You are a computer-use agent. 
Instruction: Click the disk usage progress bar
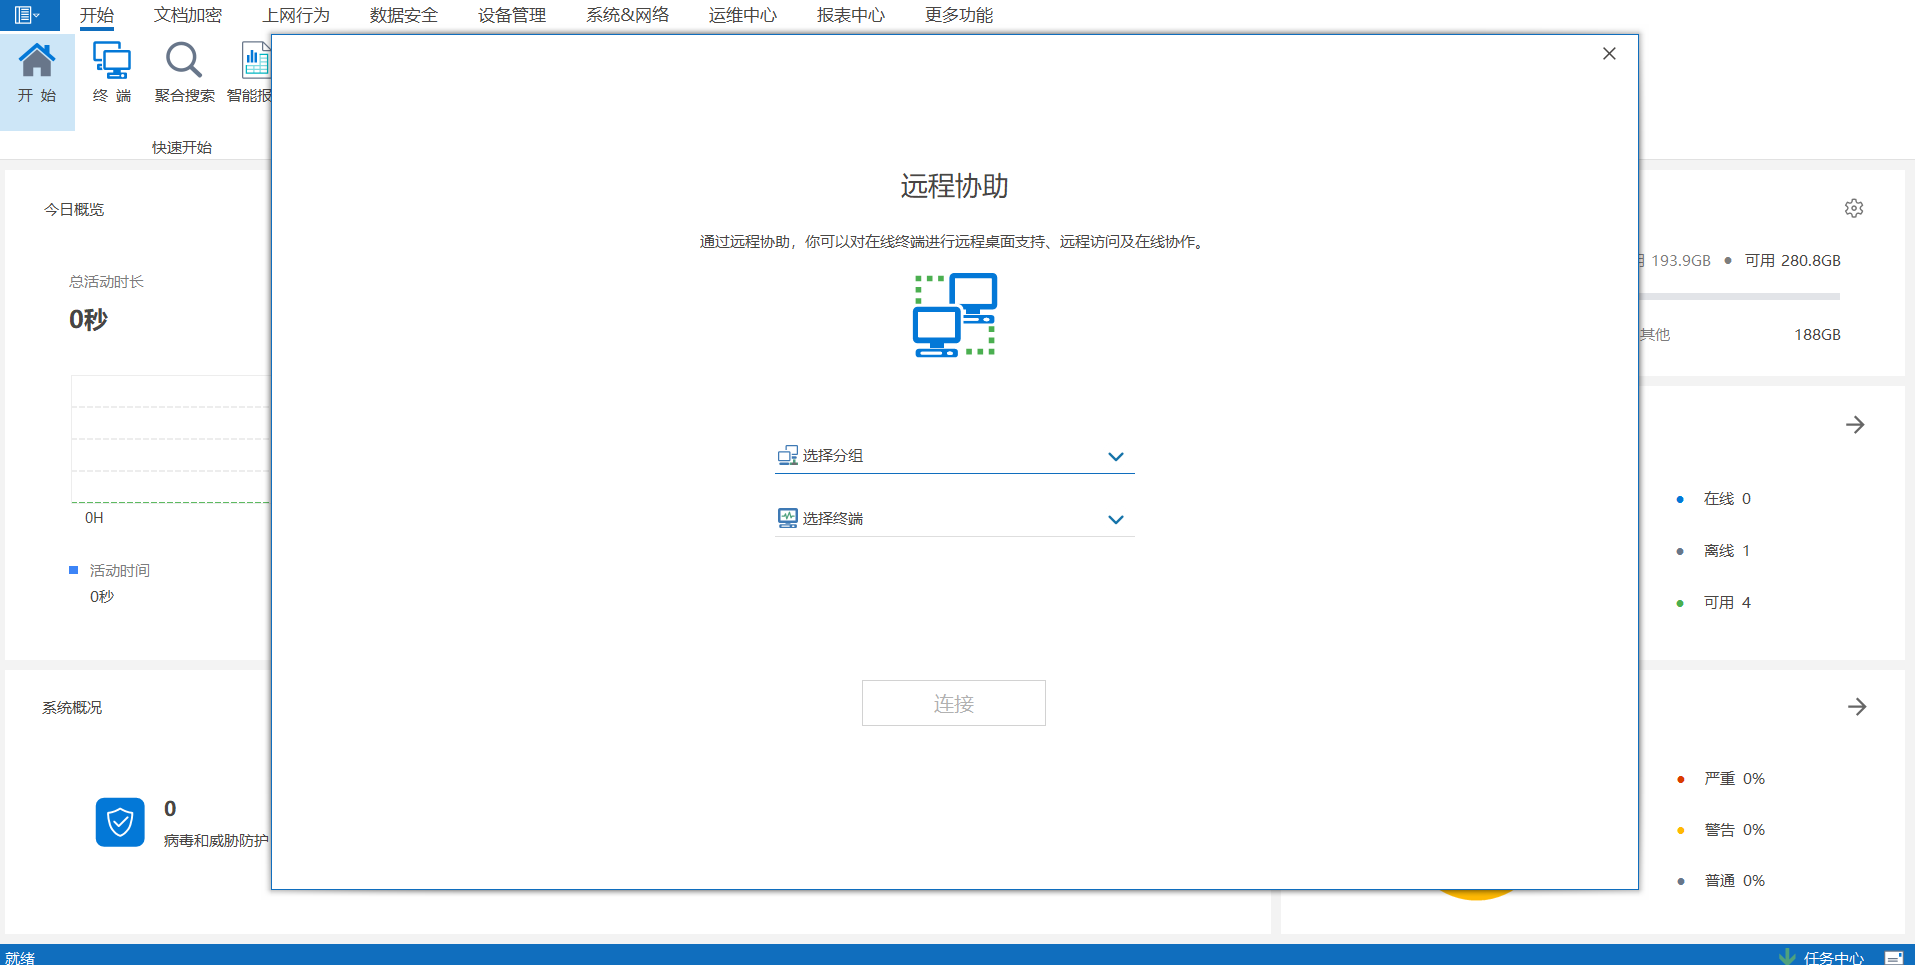tap(1740, 296)
